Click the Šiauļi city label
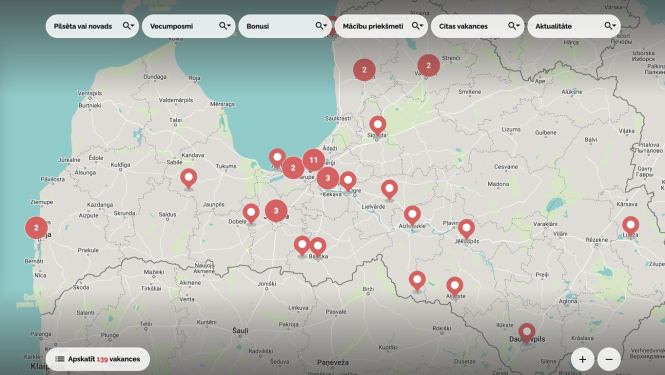 click(240, 330)
